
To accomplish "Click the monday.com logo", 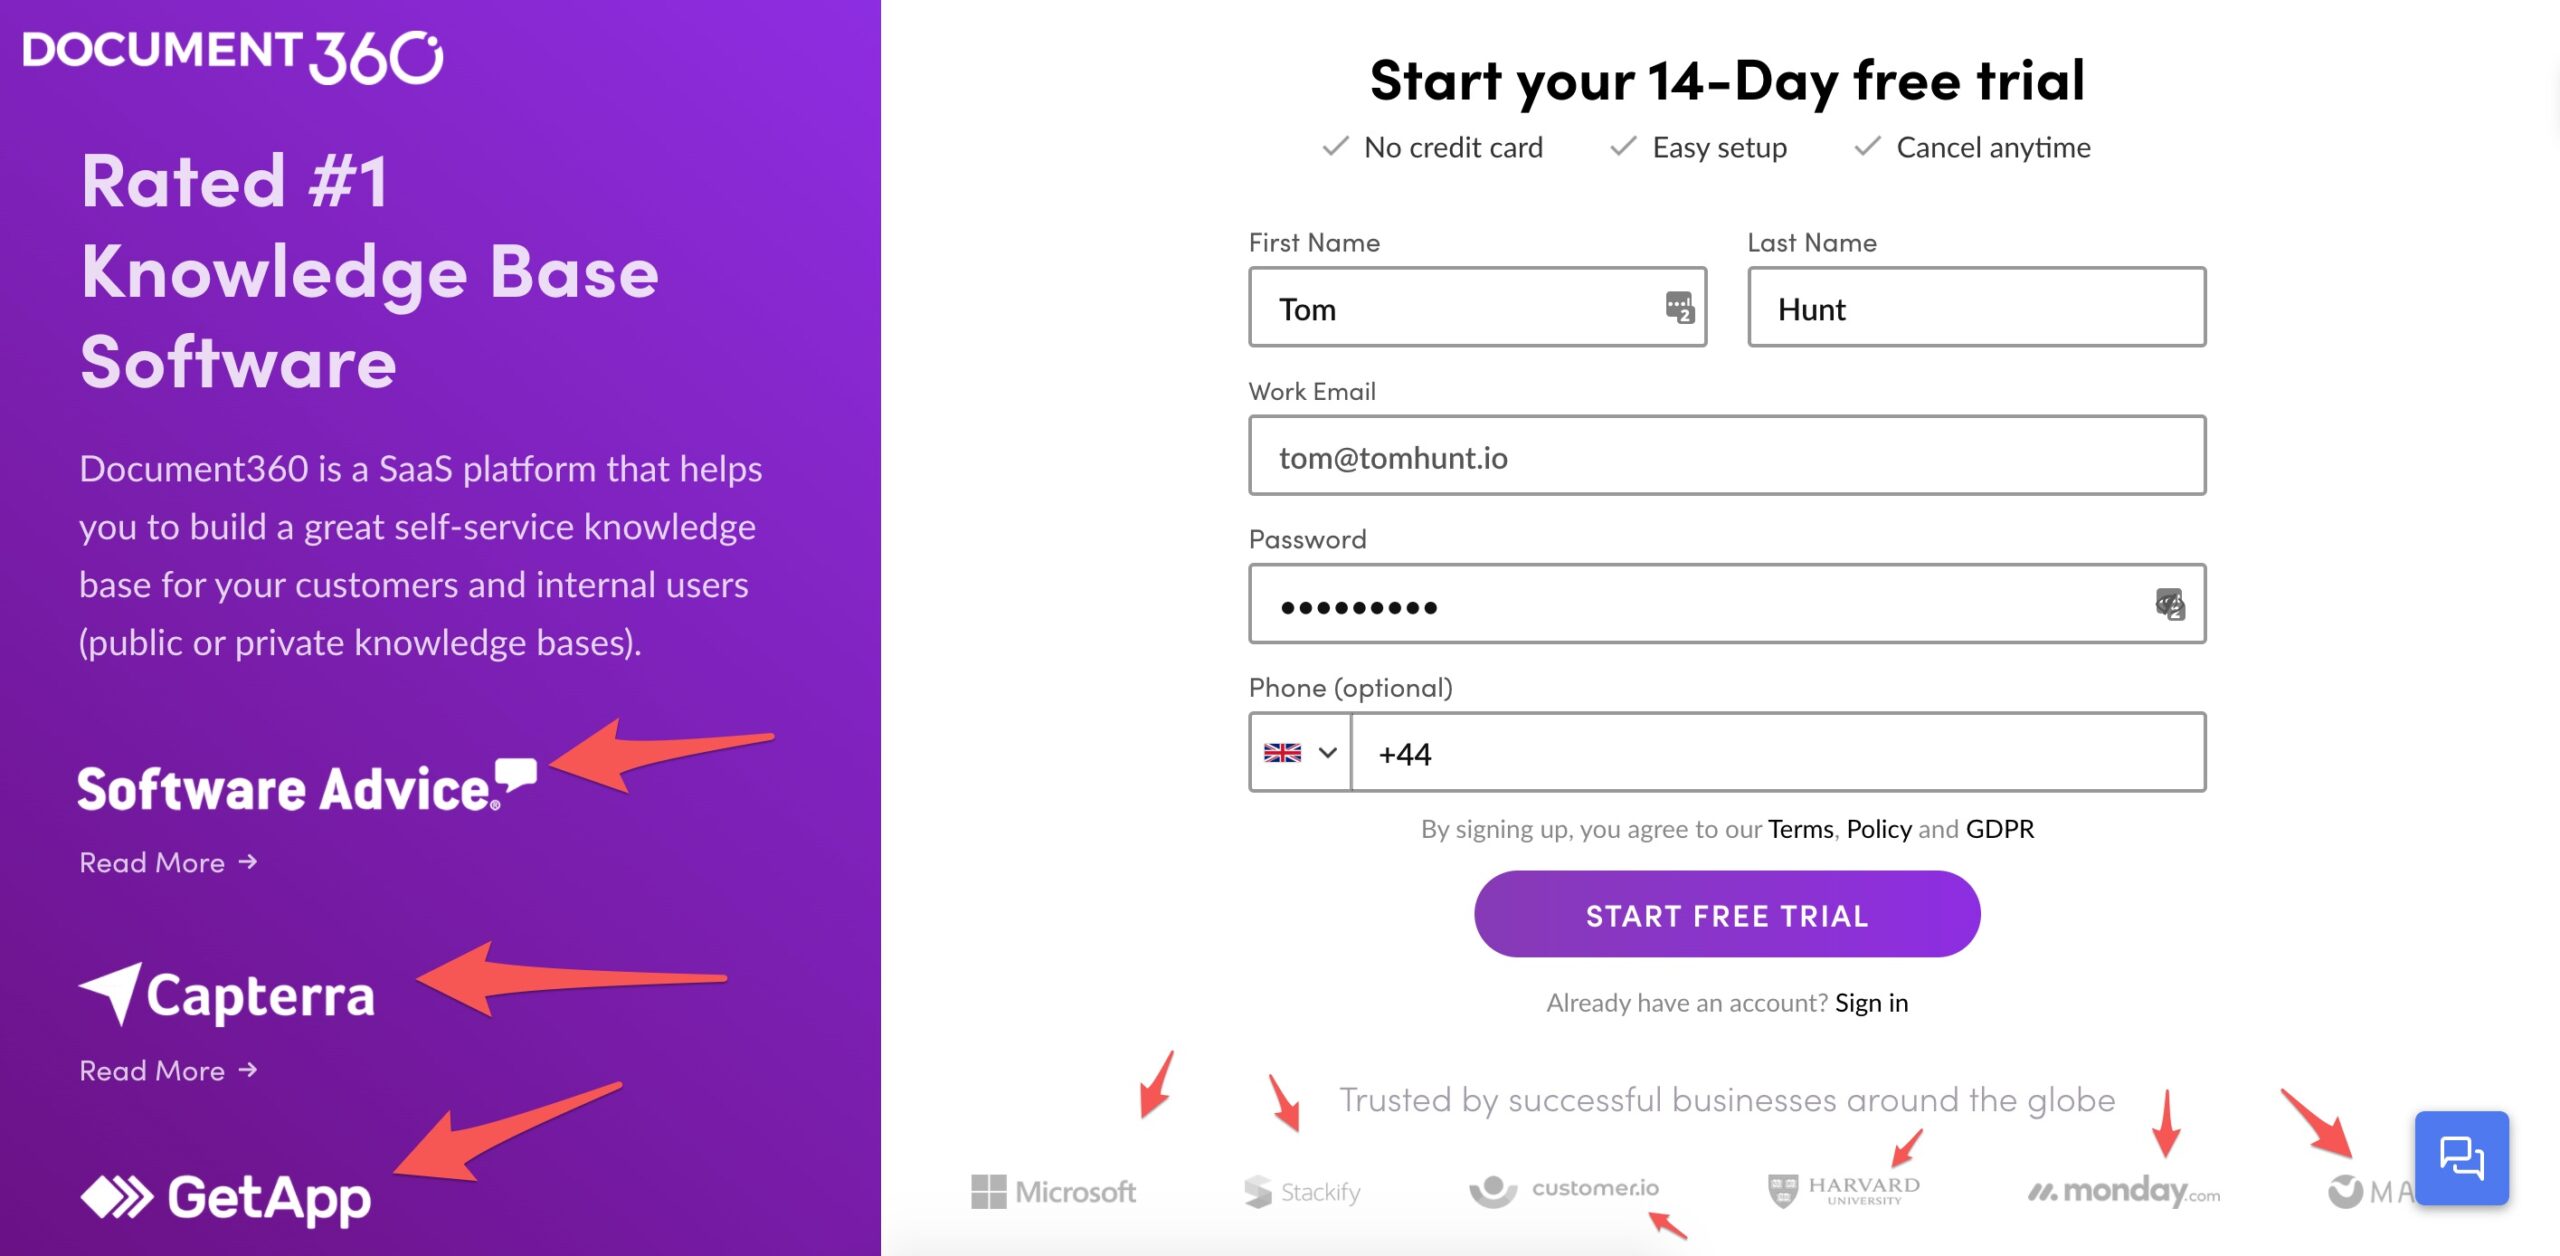I will tap(2122, 1192).
